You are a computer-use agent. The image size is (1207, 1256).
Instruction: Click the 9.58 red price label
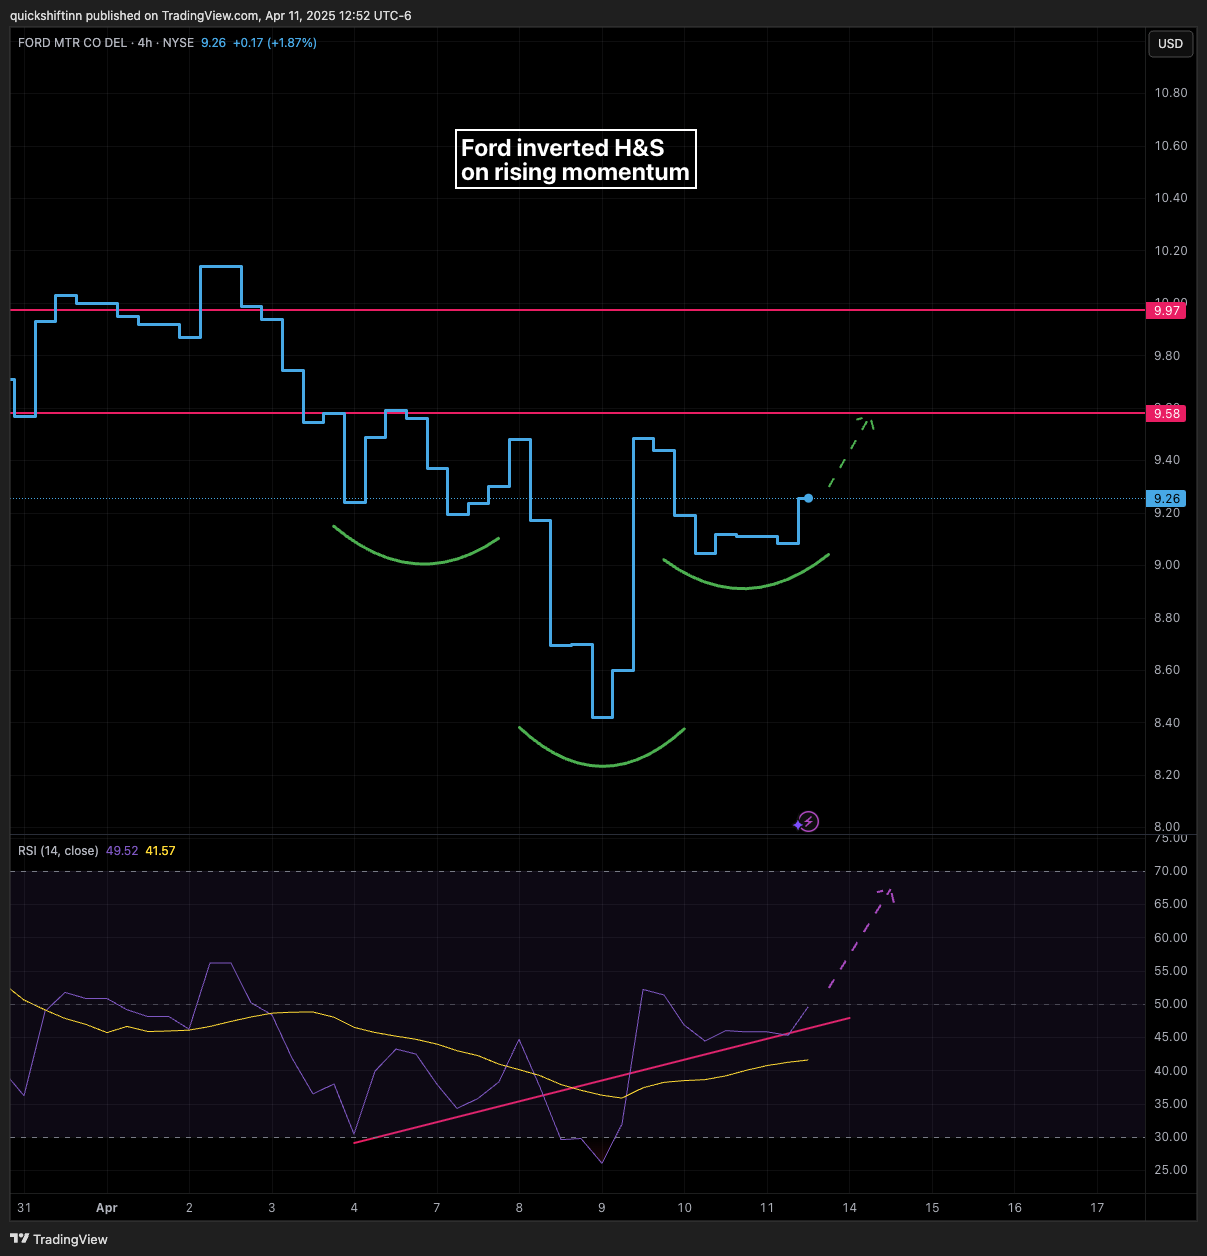1166,413
